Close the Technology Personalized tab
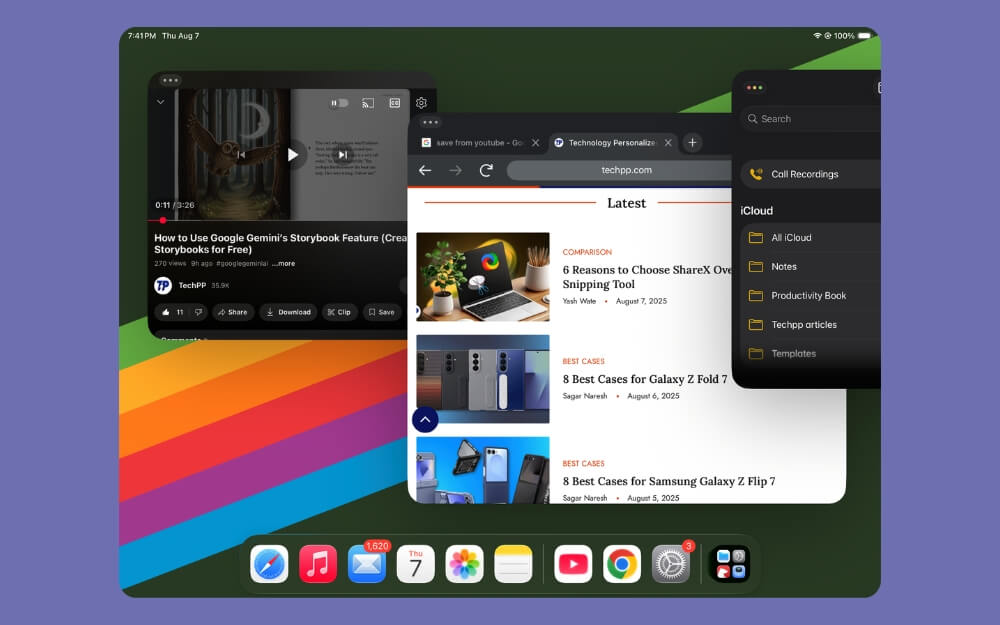1000x625 pixels. click(668, 143)
